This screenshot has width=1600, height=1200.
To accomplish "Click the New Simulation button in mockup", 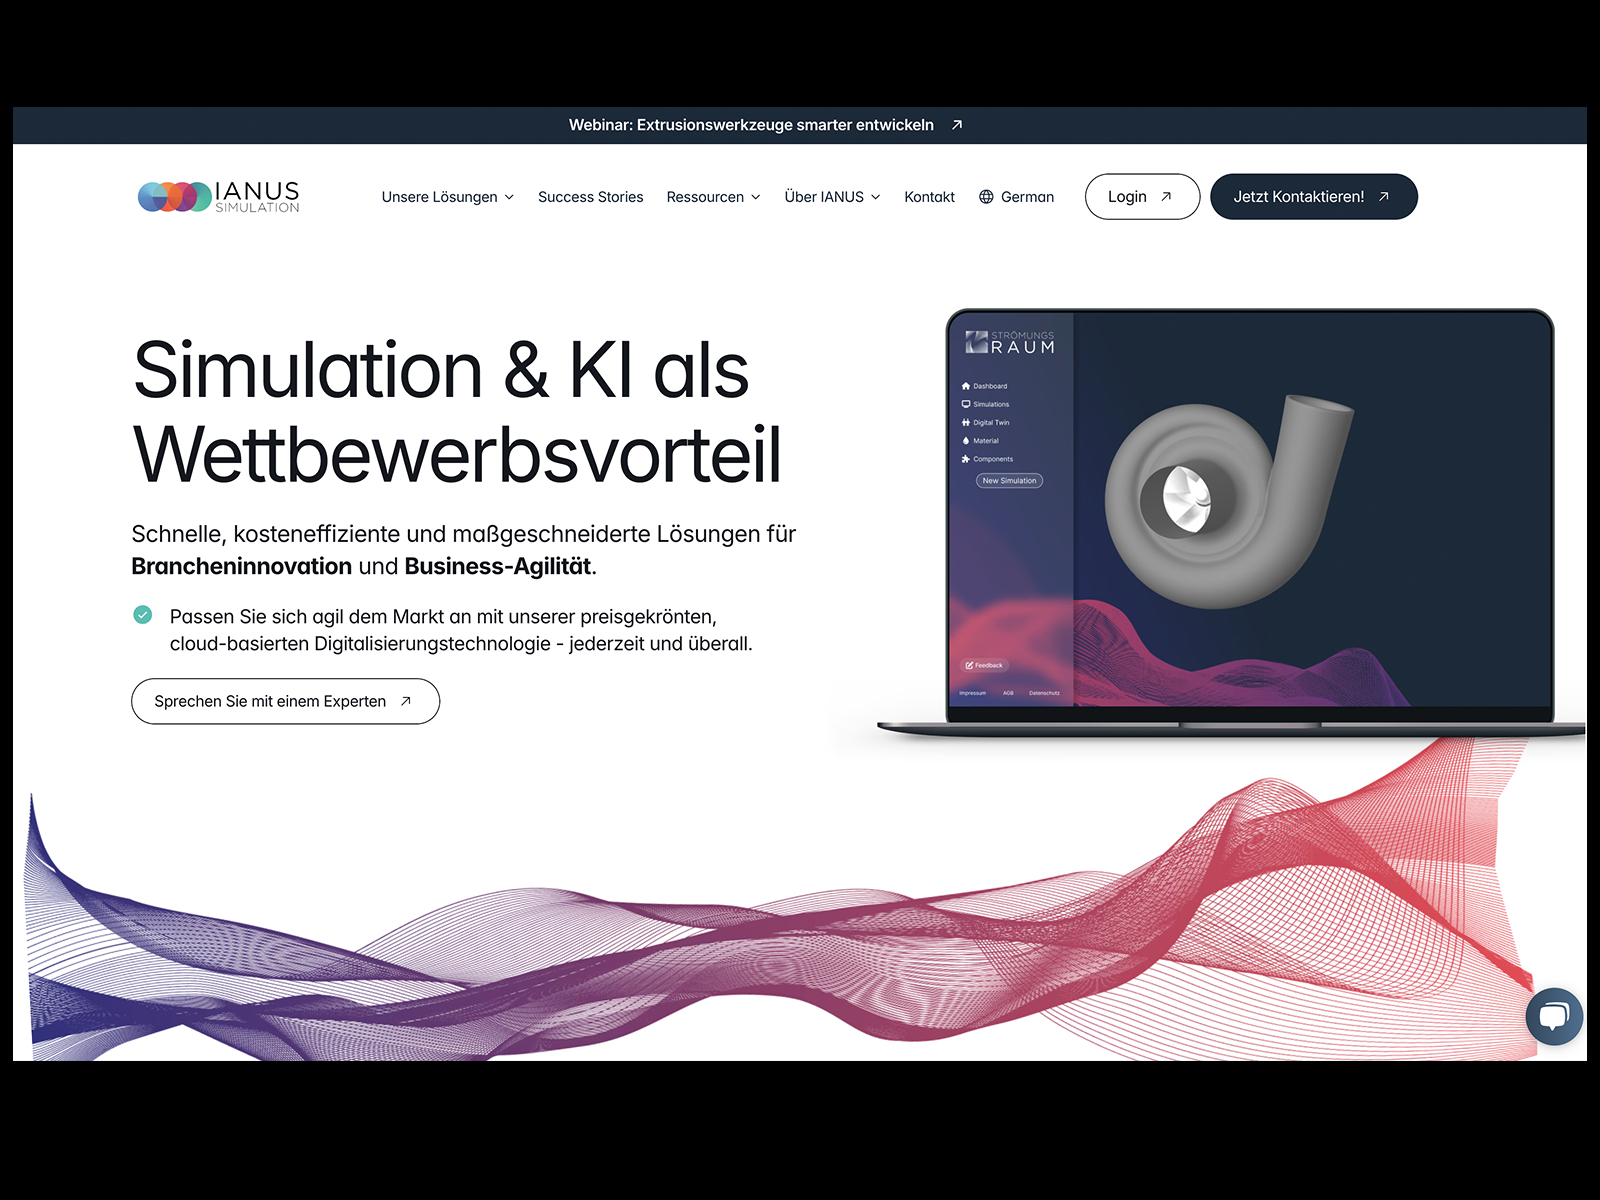I will click(1009, 481).
